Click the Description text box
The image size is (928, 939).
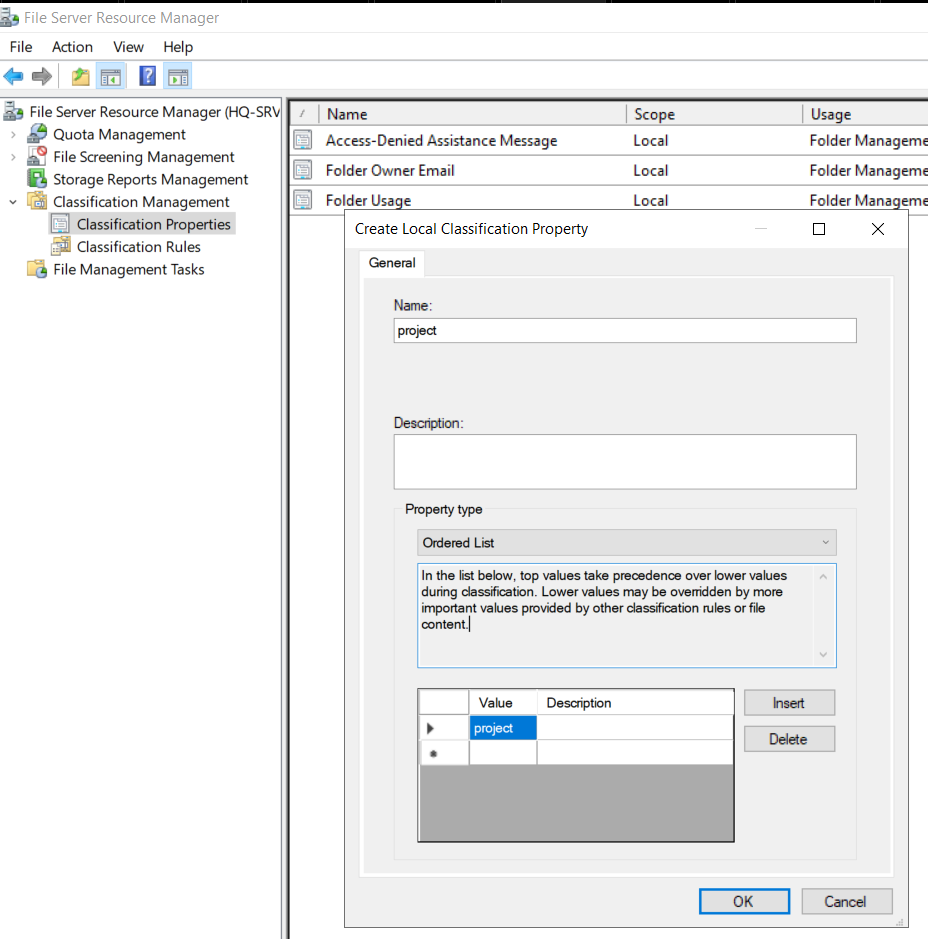pos(625,462)
